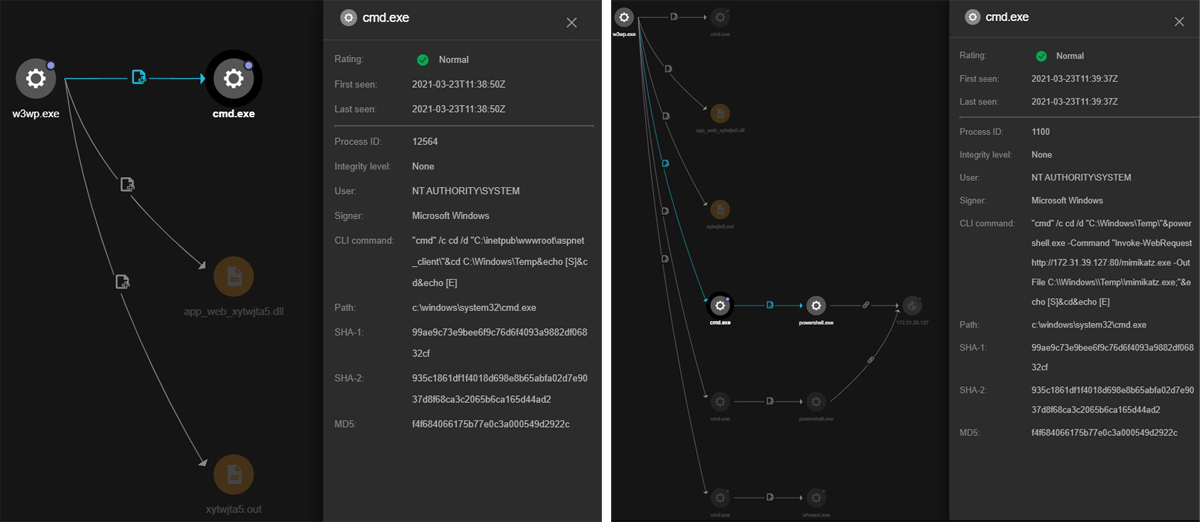Click link icon between bright powershell.exe and 172.31.39.127
The width and height of the screenshot is (1200, 522).
coord(865,306)
